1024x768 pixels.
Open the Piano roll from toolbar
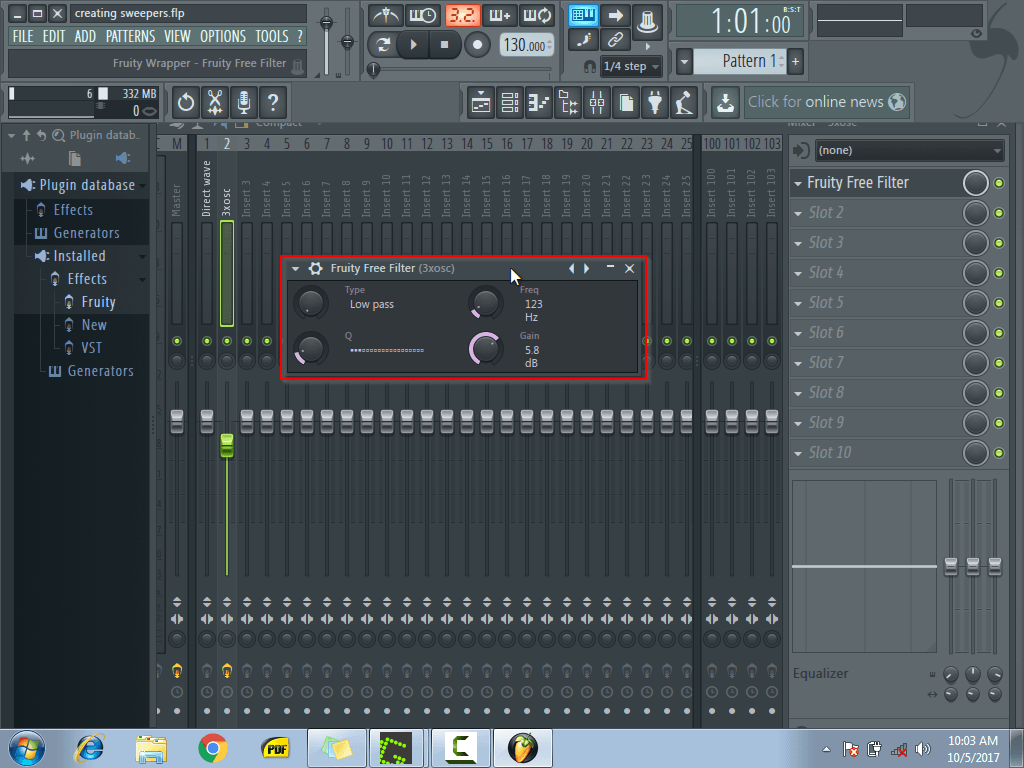click(539, 103)
